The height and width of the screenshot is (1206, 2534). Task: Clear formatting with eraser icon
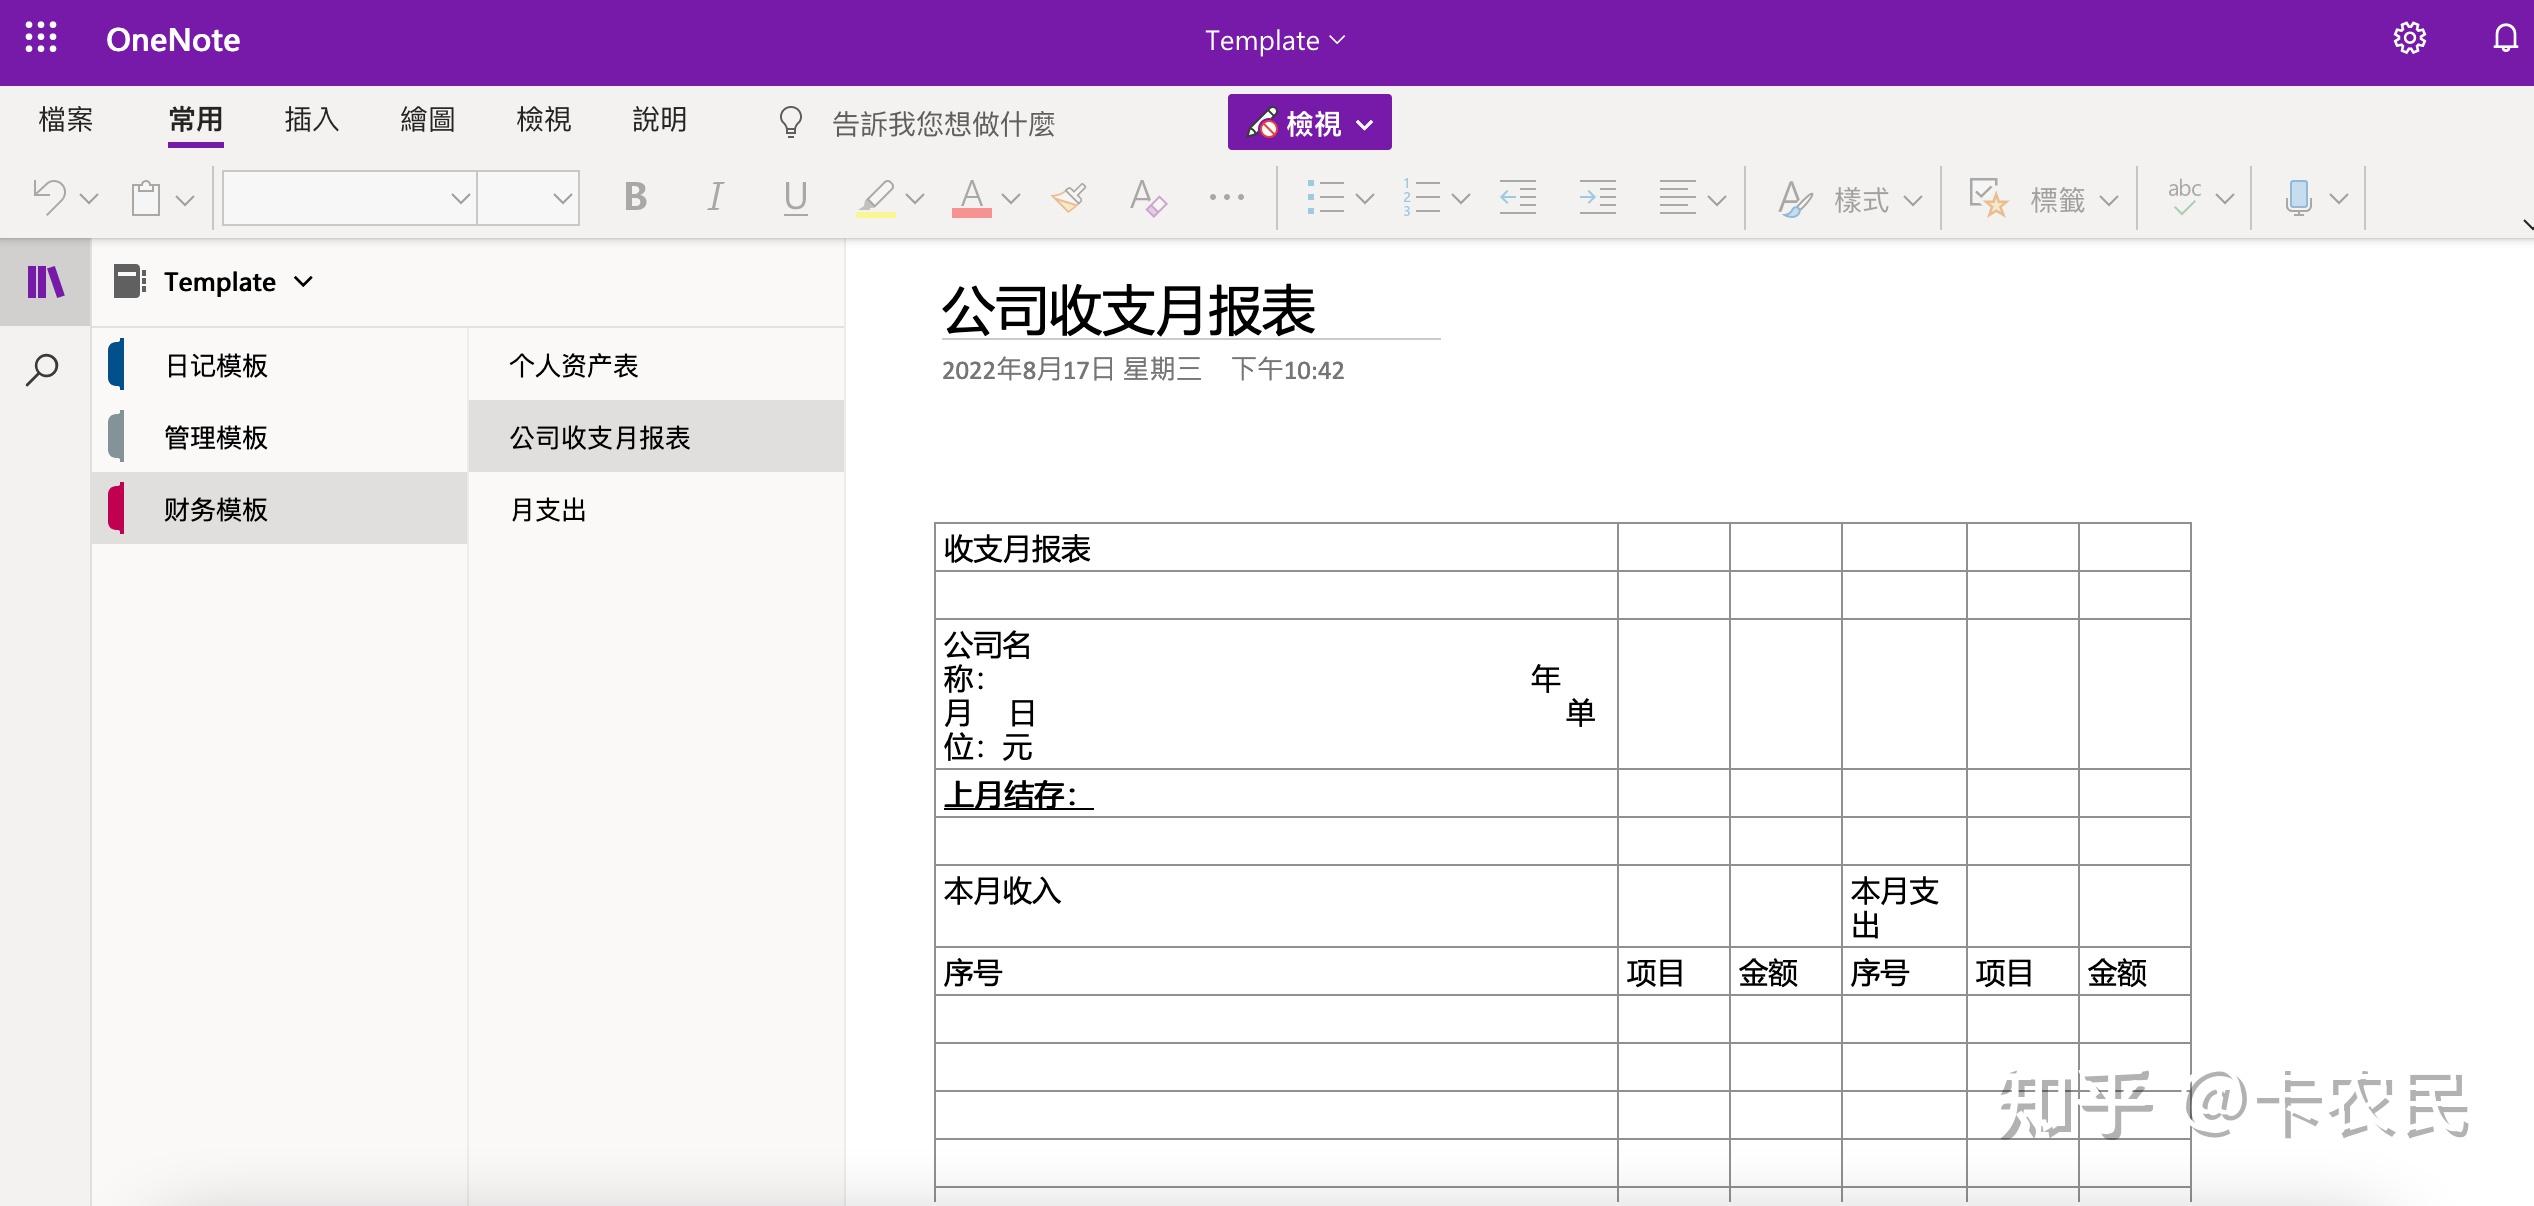1147,197
